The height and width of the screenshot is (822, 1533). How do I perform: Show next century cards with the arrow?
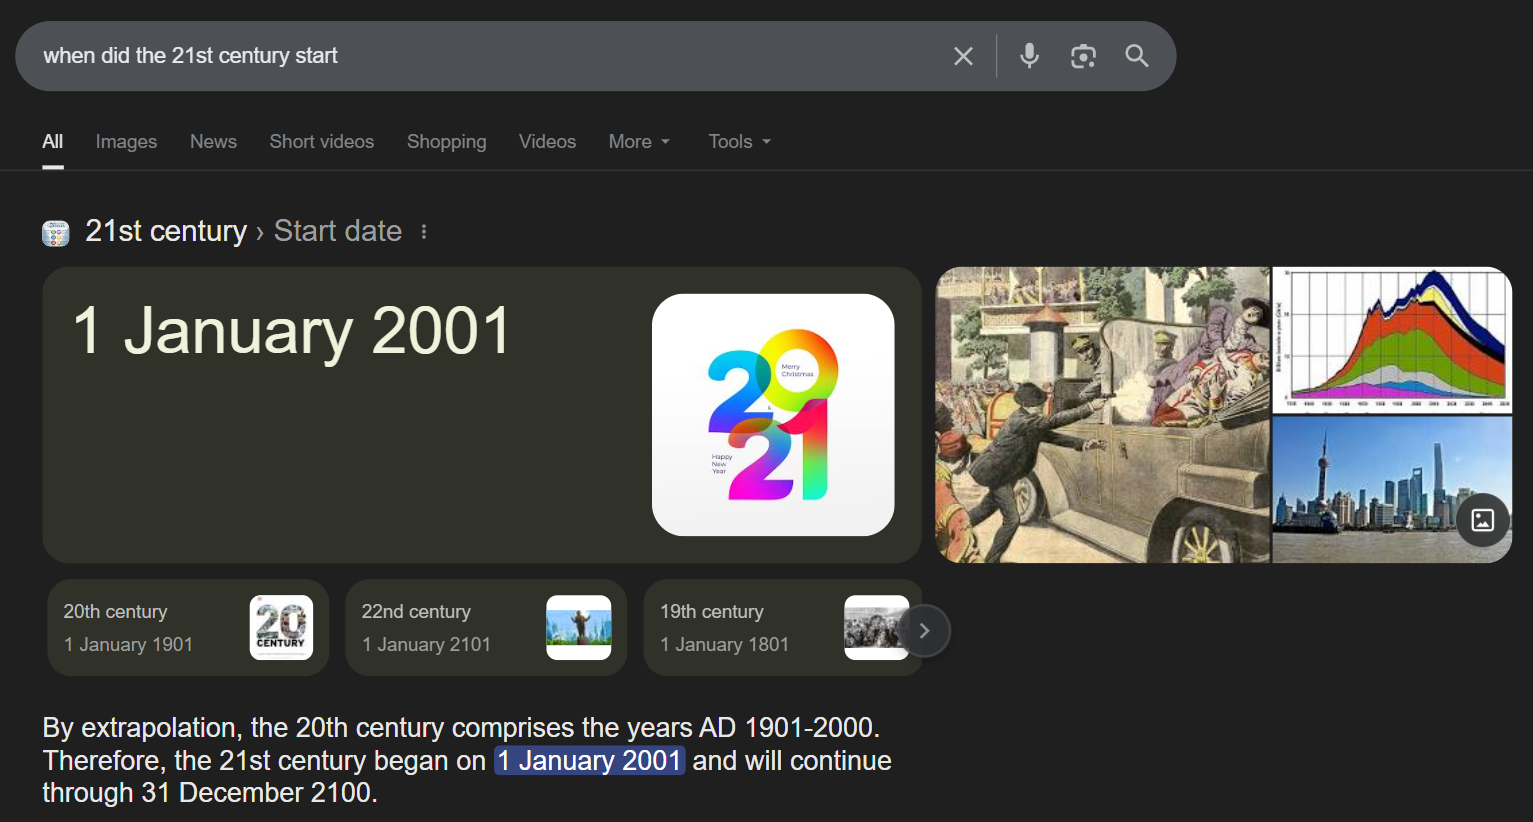924,631
